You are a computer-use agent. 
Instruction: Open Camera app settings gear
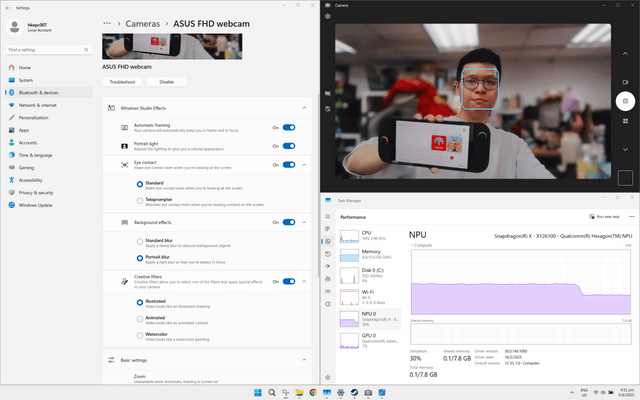tap(327, 16)
